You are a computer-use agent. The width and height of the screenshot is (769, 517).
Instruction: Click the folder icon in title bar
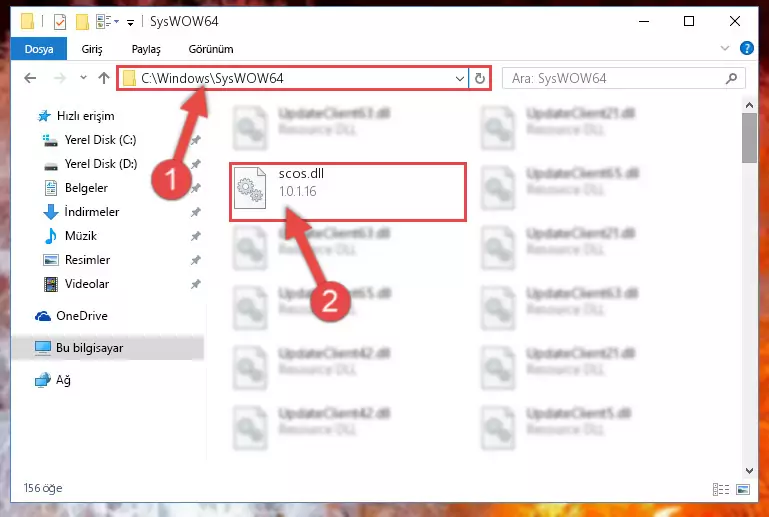click(x=28, y=22)
